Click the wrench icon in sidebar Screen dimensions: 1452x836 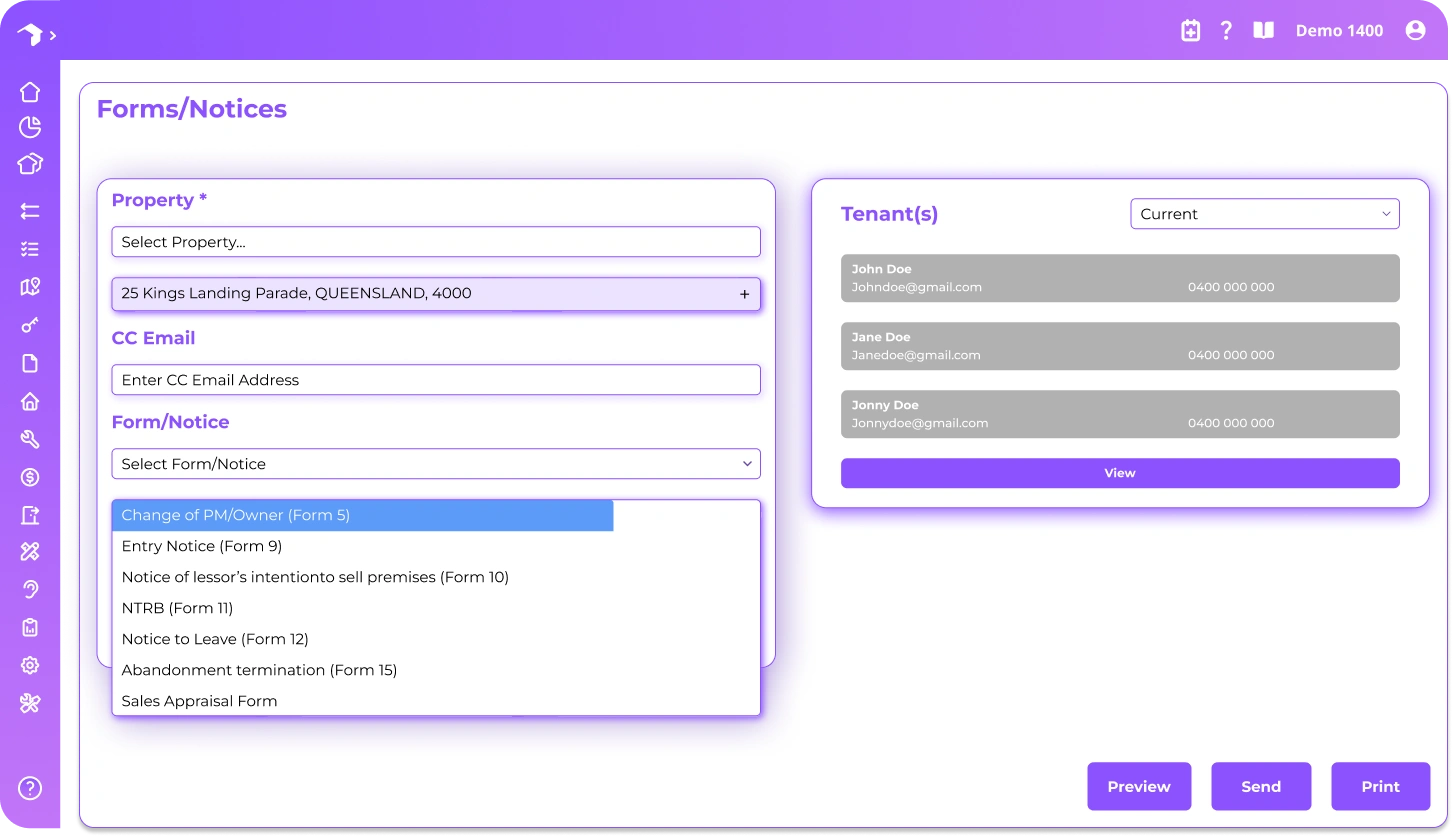pyautogui.click(x=30, y=439)
